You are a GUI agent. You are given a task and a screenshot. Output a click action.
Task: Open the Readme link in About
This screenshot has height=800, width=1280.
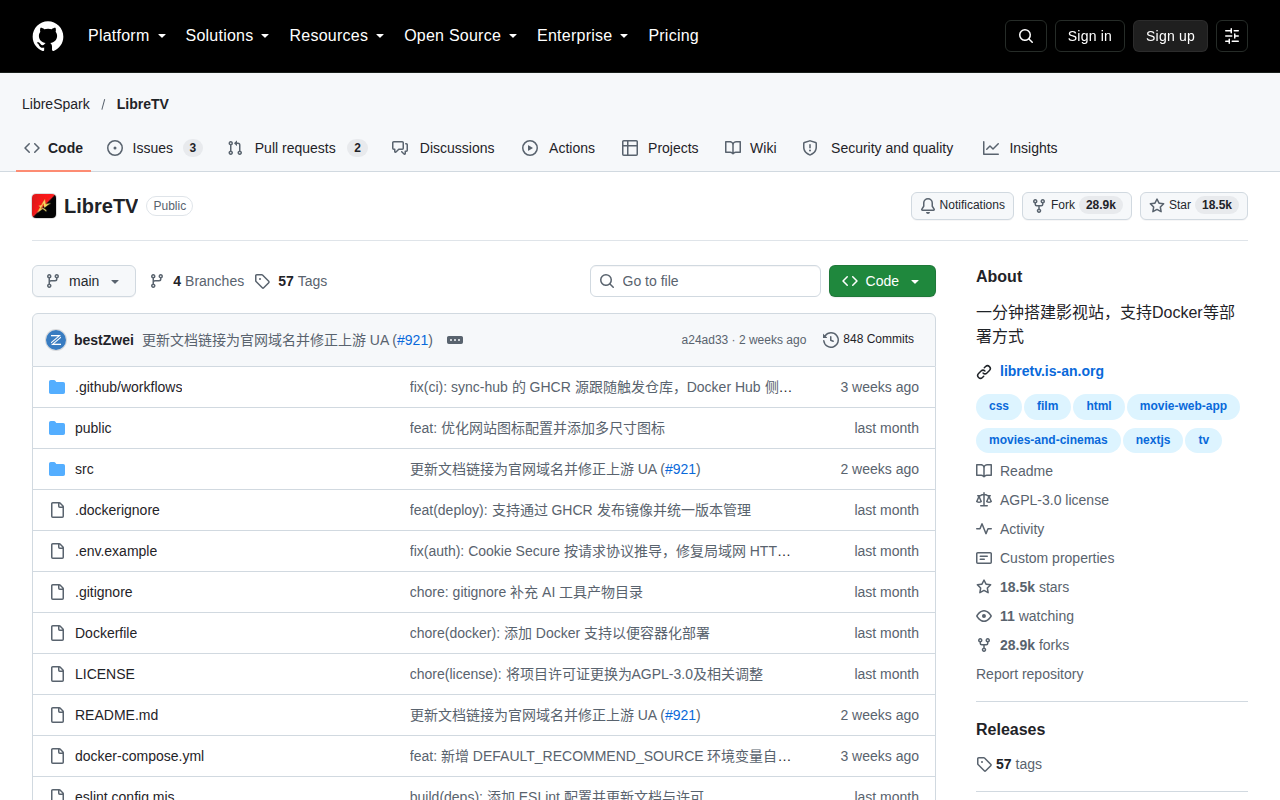[1015, 471]
